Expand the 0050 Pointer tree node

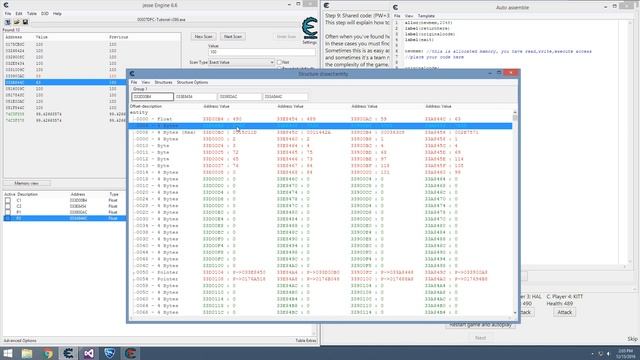132,273
